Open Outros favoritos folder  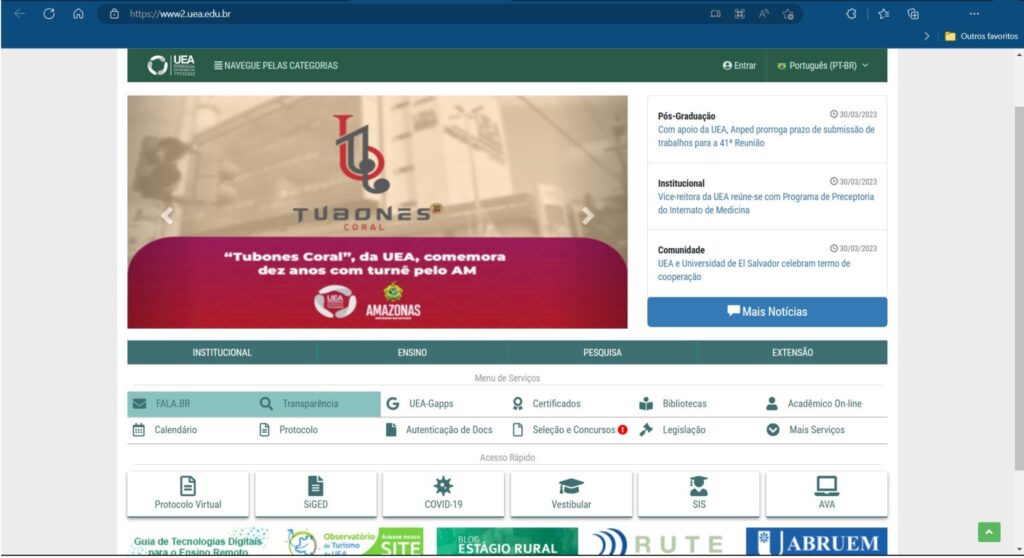[x=982, y=37]
